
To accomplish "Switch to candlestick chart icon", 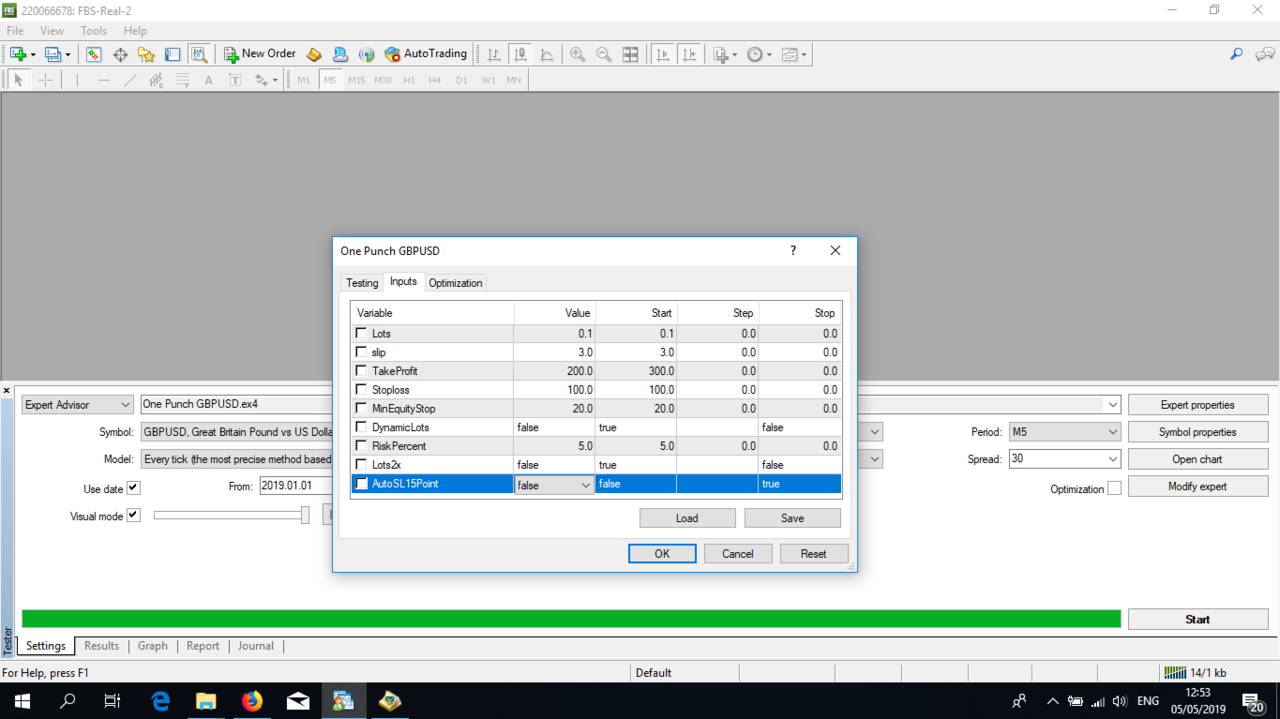I will (x=520, y=54).
